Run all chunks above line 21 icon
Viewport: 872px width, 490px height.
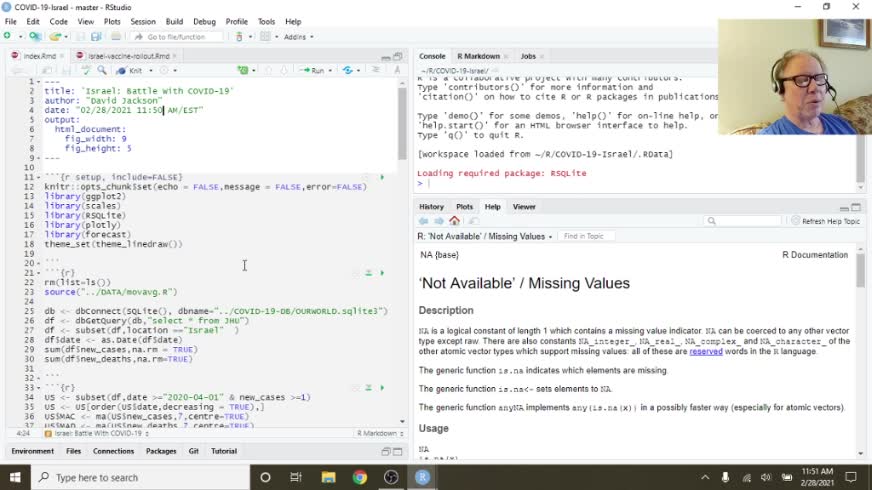coord(368,273)
